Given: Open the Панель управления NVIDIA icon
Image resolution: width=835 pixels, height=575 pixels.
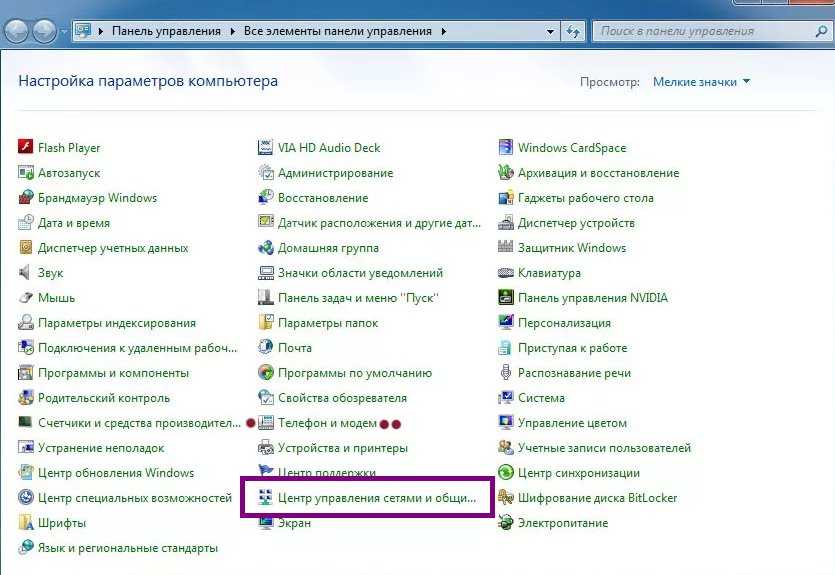Looking at the screenshot, I should 506,298.
